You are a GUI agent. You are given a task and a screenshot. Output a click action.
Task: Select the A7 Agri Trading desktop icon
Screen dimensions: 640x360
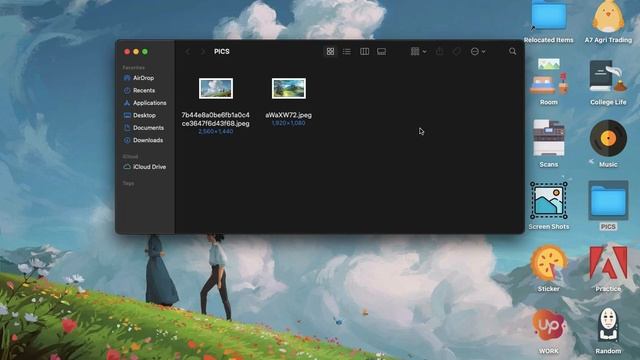pos(608,17)
